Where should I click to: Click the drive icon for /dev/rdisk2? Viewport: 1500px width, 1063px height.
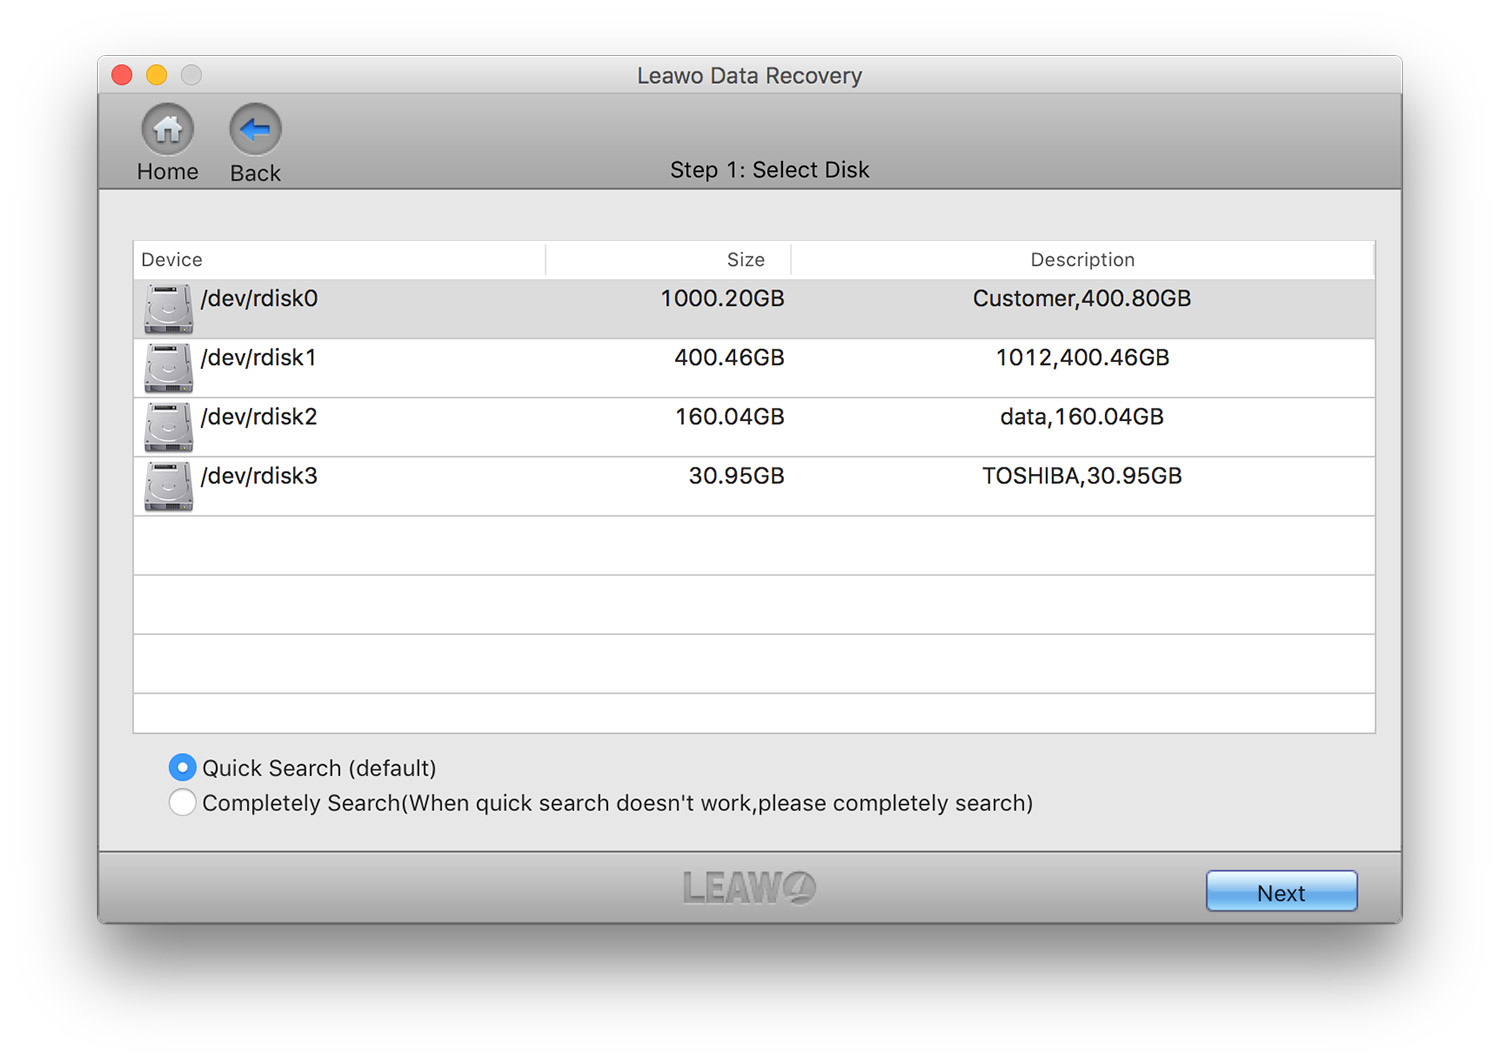(x=168, y=427)
